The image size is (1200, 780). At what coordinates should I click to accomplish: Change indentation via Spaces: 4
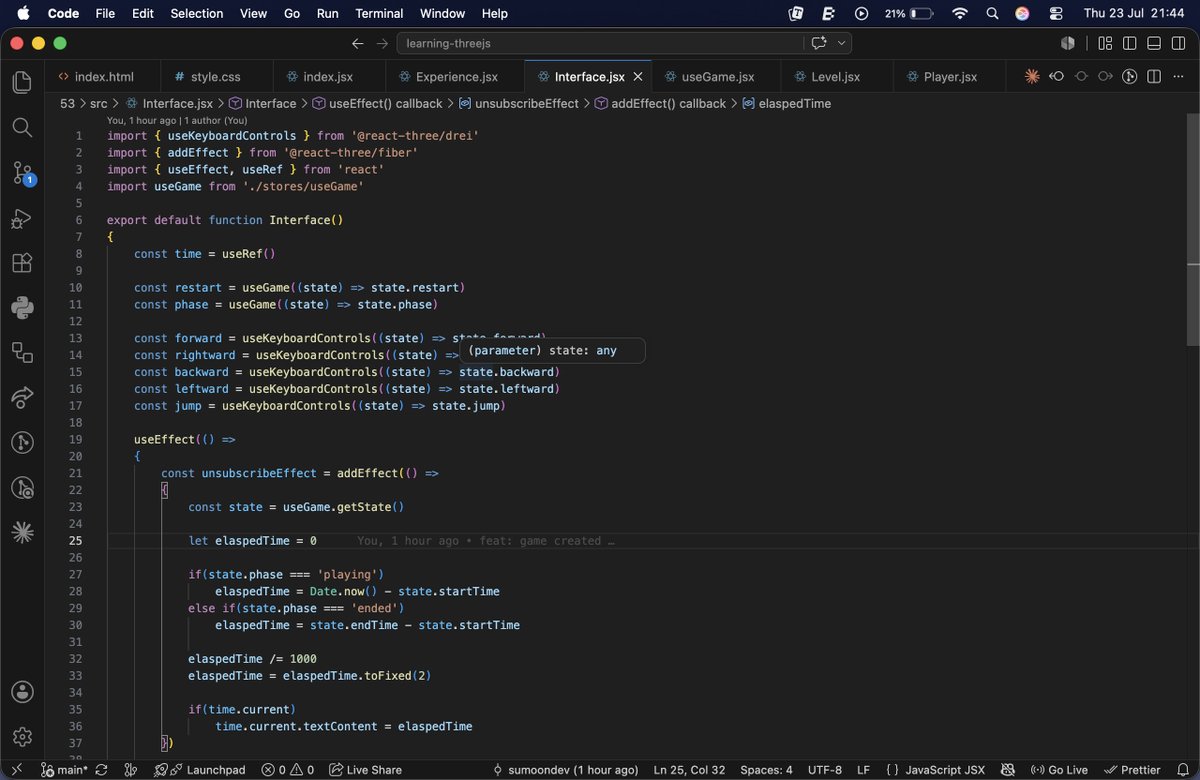[x=767, y=770]
